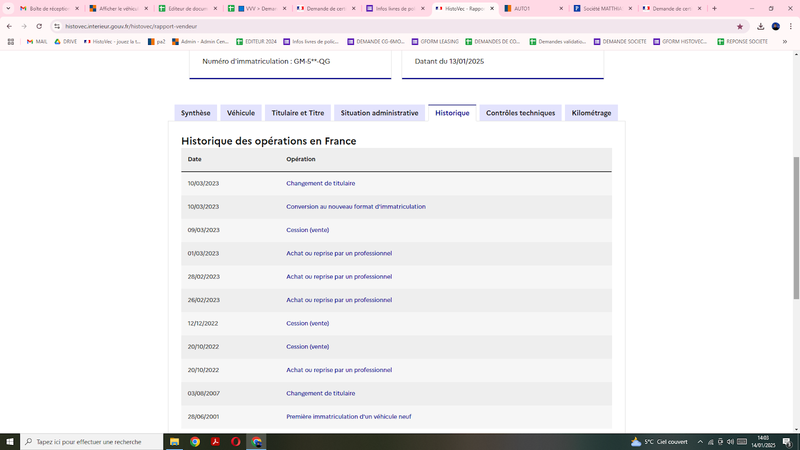
Task: Click 'Changement de titulaire' dated 10/03/2023
Action: click(320, 183)
